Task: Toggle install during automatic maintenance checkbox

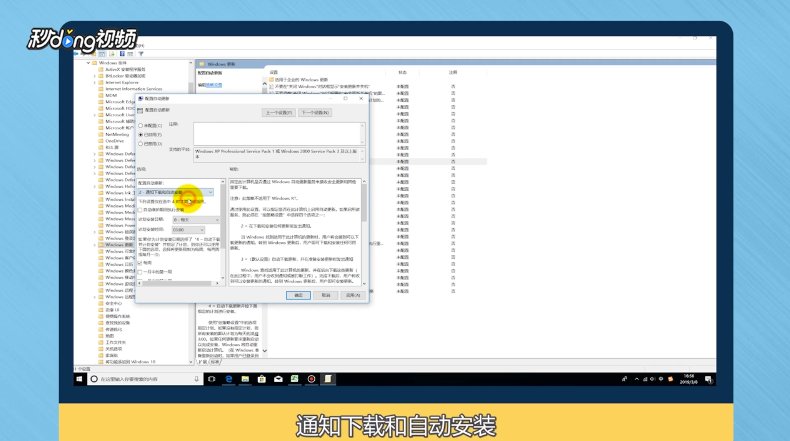Action: [x=140, y=210]
